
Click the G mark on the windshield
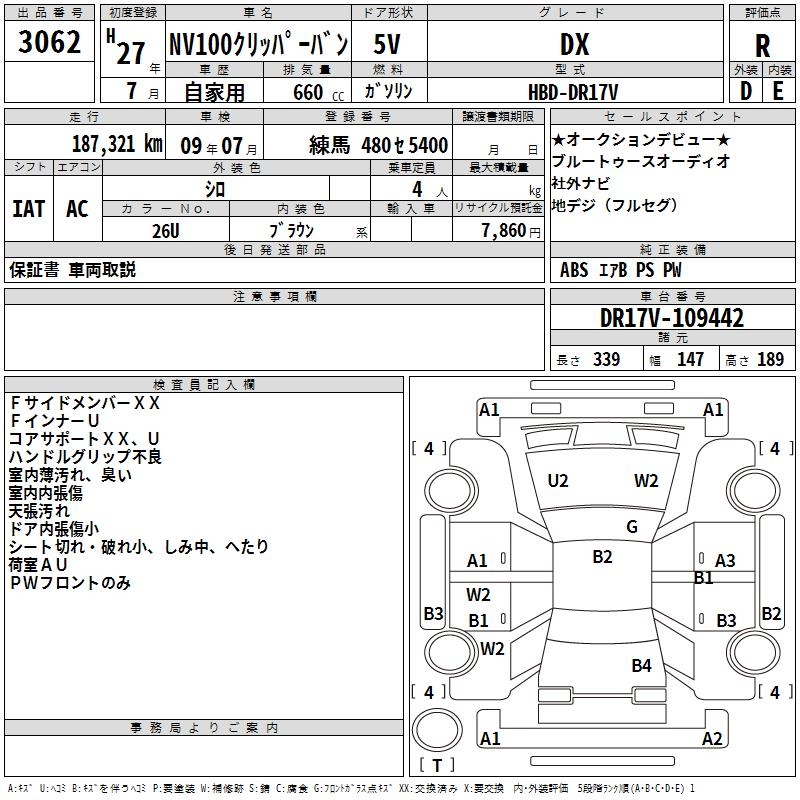pos(631,527)
